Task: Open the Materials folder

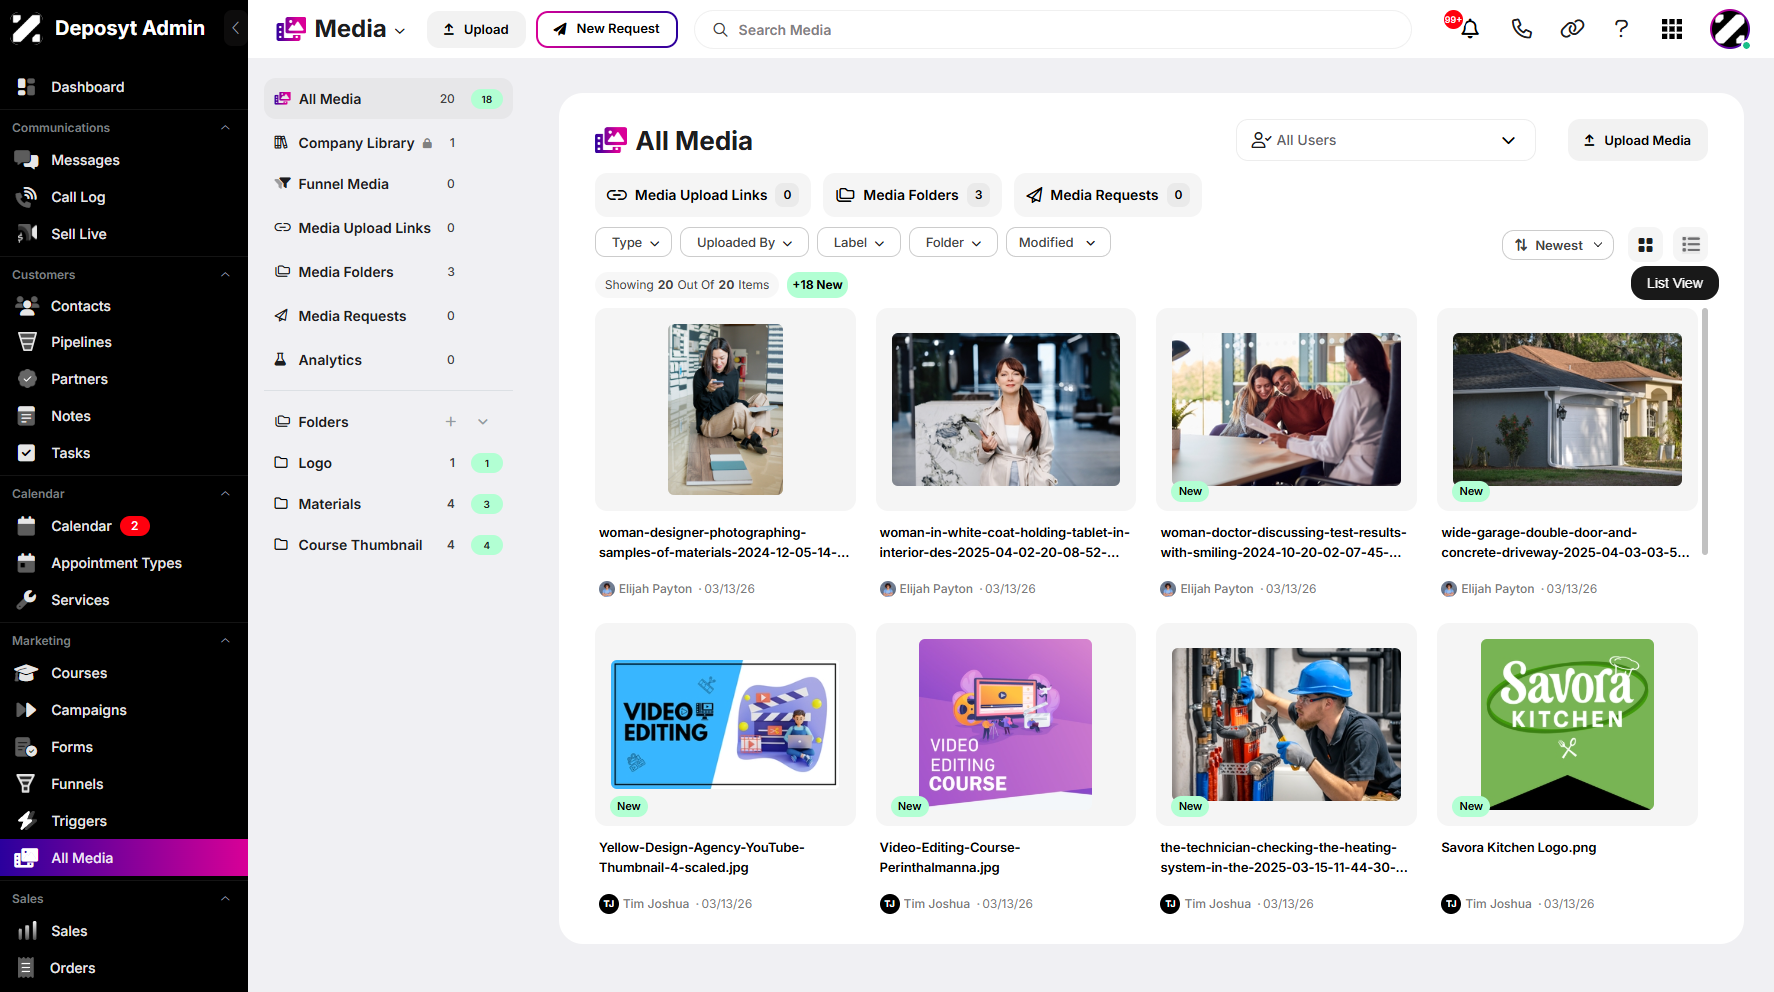Action: pos(388,504)
